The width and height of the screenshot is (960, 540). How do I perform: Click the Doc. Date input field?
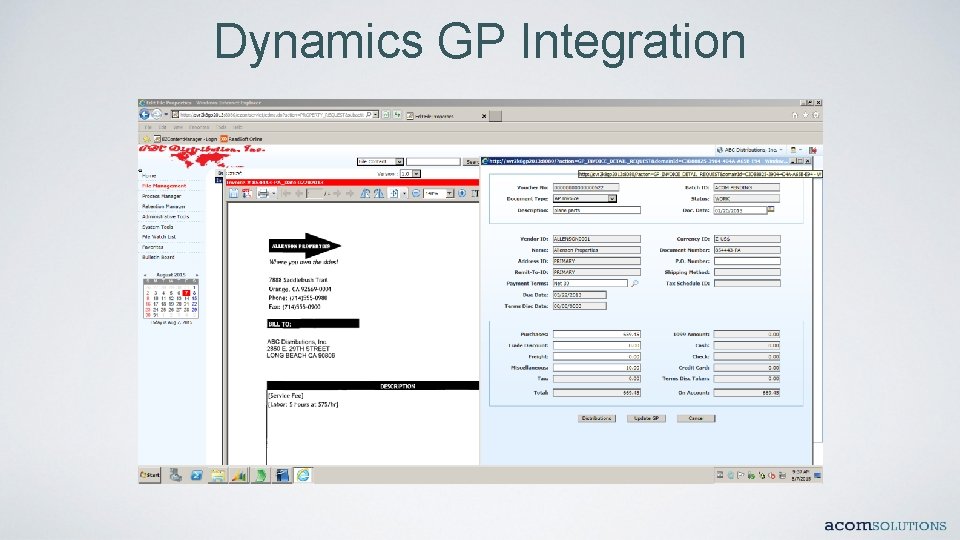click(x=740, y=210)
